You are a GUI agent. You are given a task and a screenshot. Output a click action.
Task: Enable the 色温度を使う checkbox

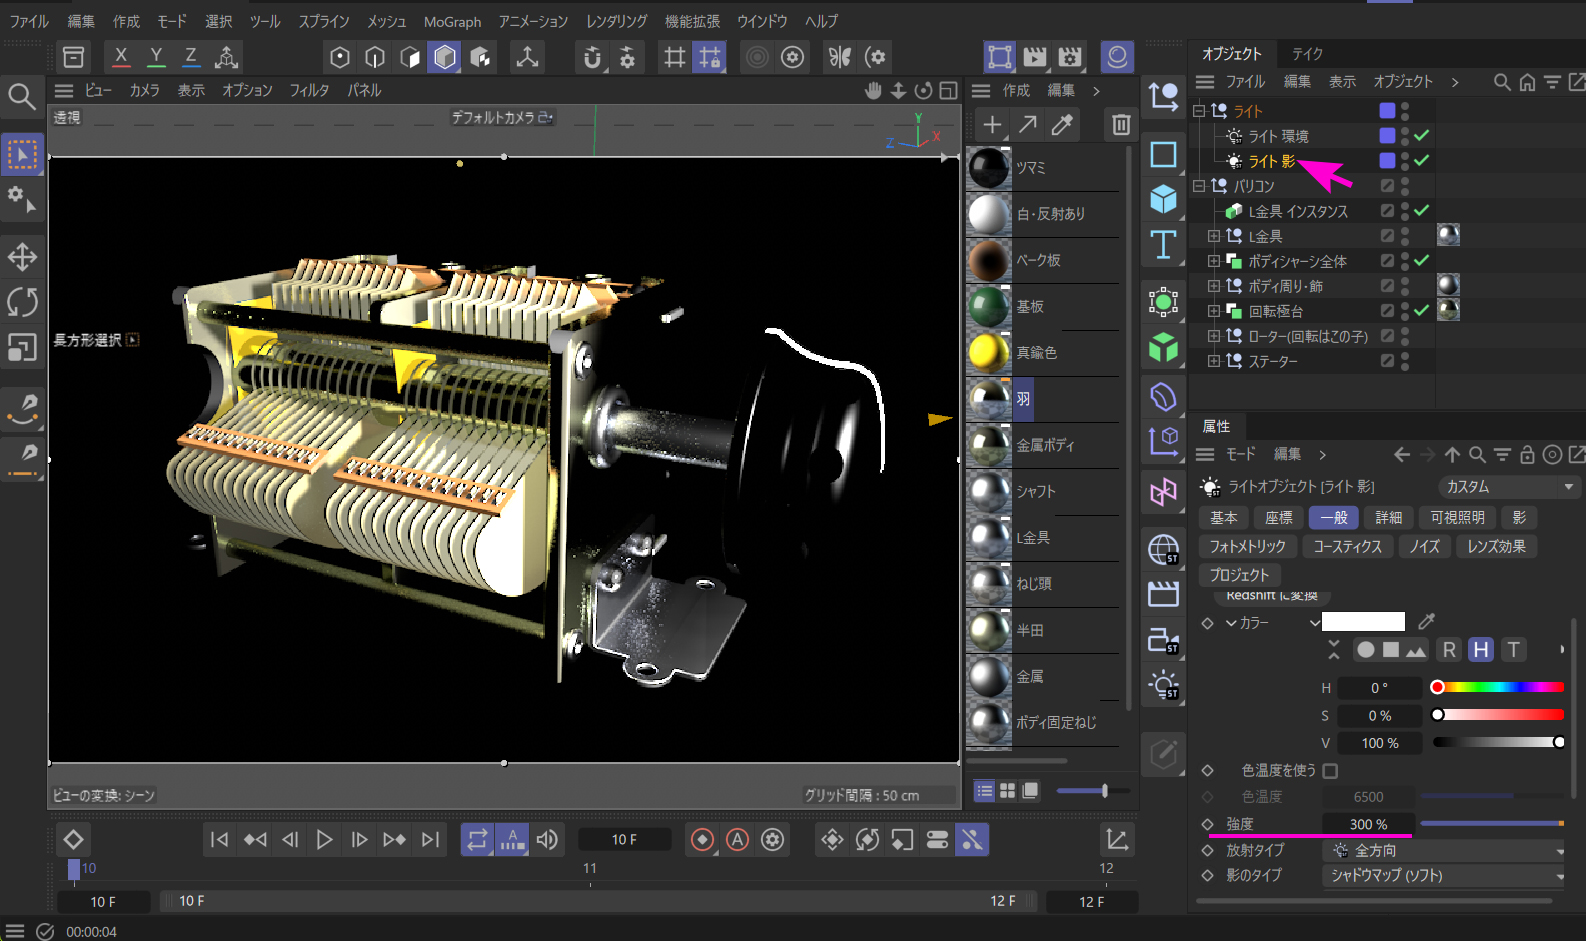tap(1330, 771)
